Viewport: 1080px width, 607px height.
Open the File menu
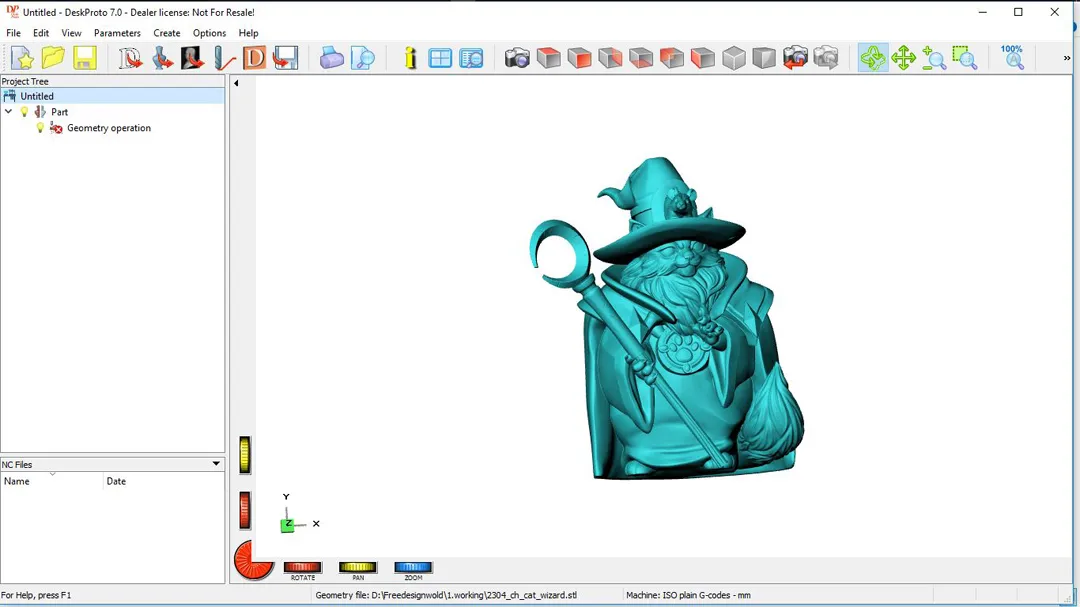pos(13,32)
